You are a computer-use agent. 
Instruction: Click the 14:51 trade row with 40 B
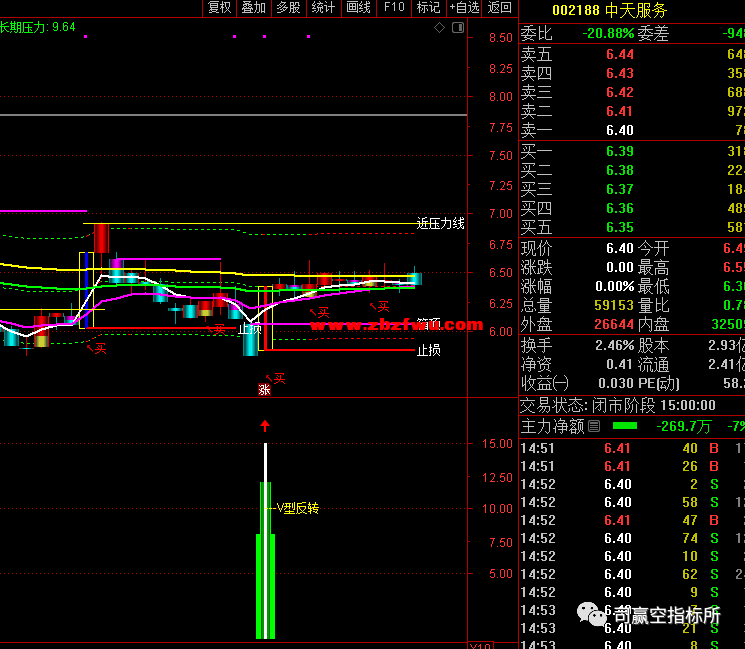tap(632, 448)
